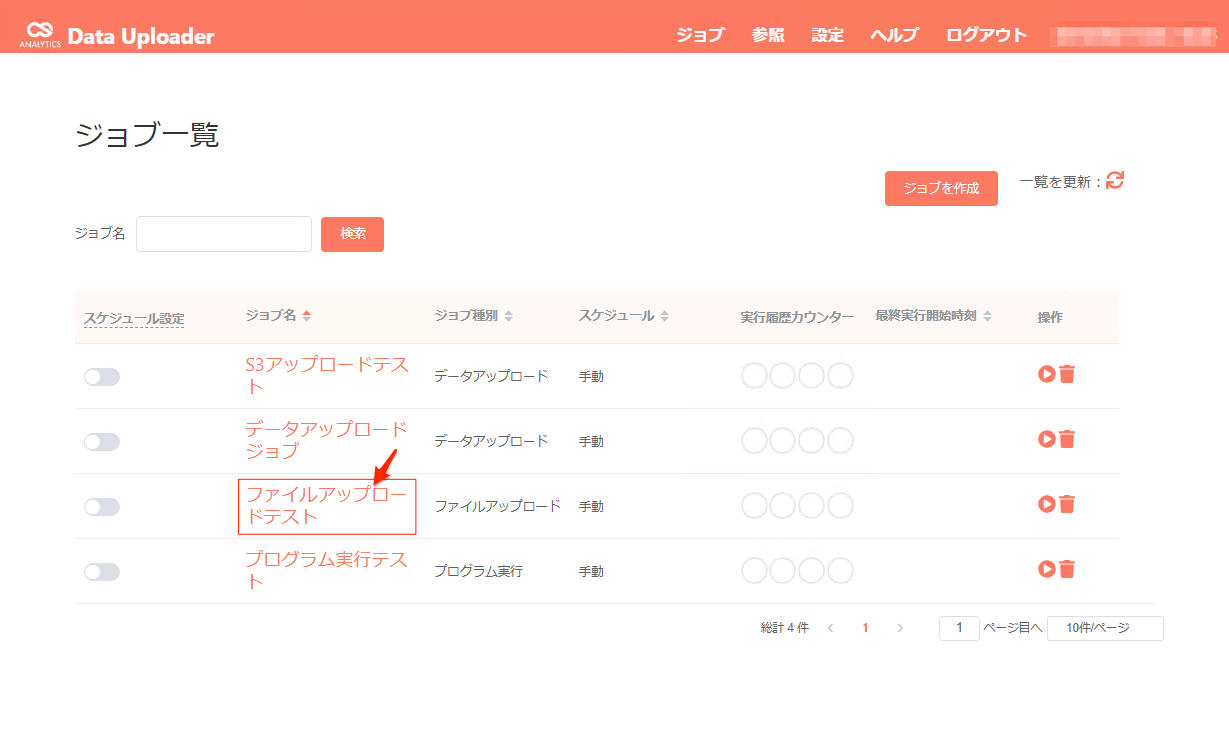Open the ファイルアップロードテスト job link
Screen dimensions: 1229x743
(326, 506)
